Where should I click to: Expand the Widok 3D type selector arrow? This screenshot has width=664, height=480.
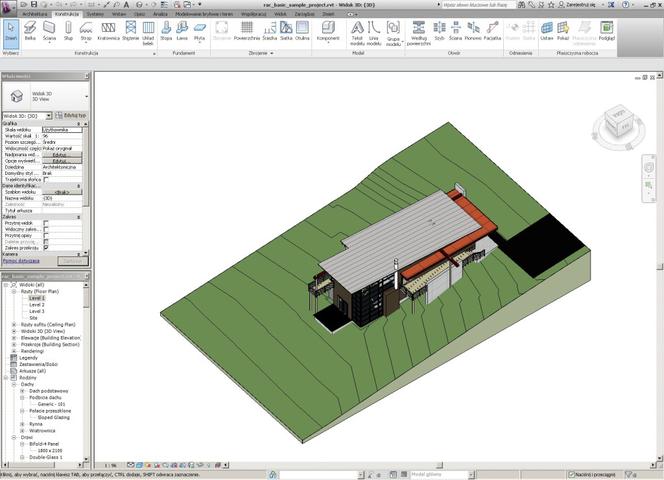86,97
